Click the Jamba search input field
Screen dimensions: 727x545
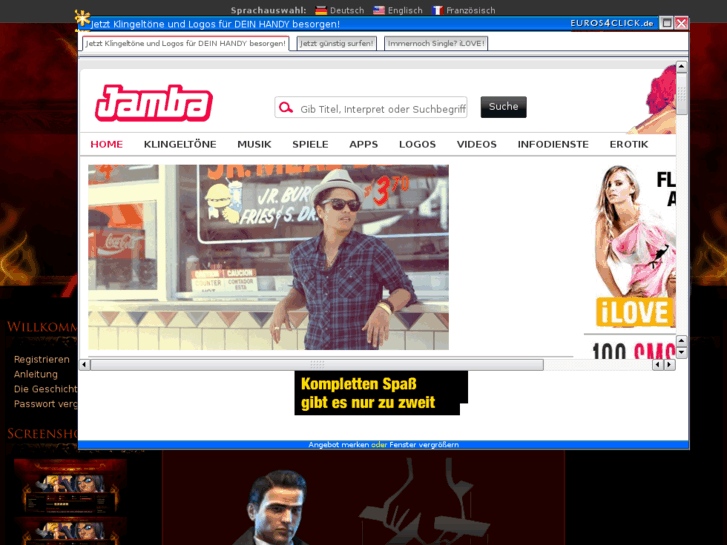(371, 108)
